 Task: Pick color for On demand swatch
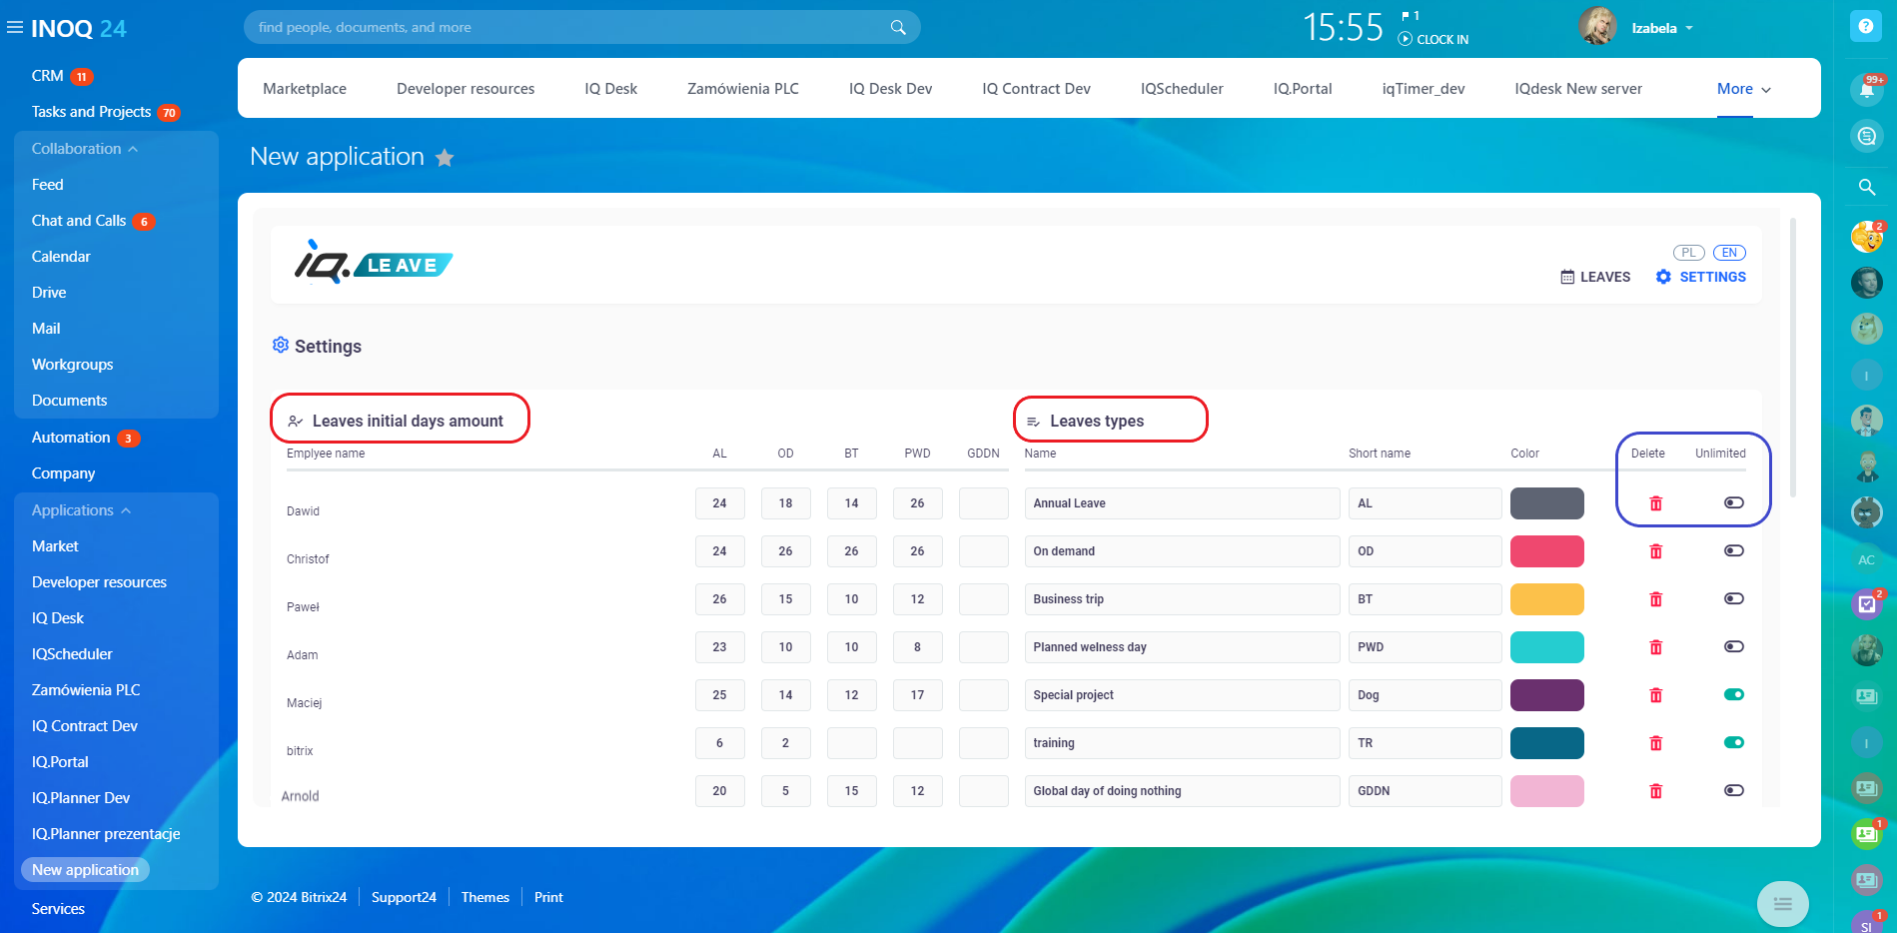(1547, 551)
